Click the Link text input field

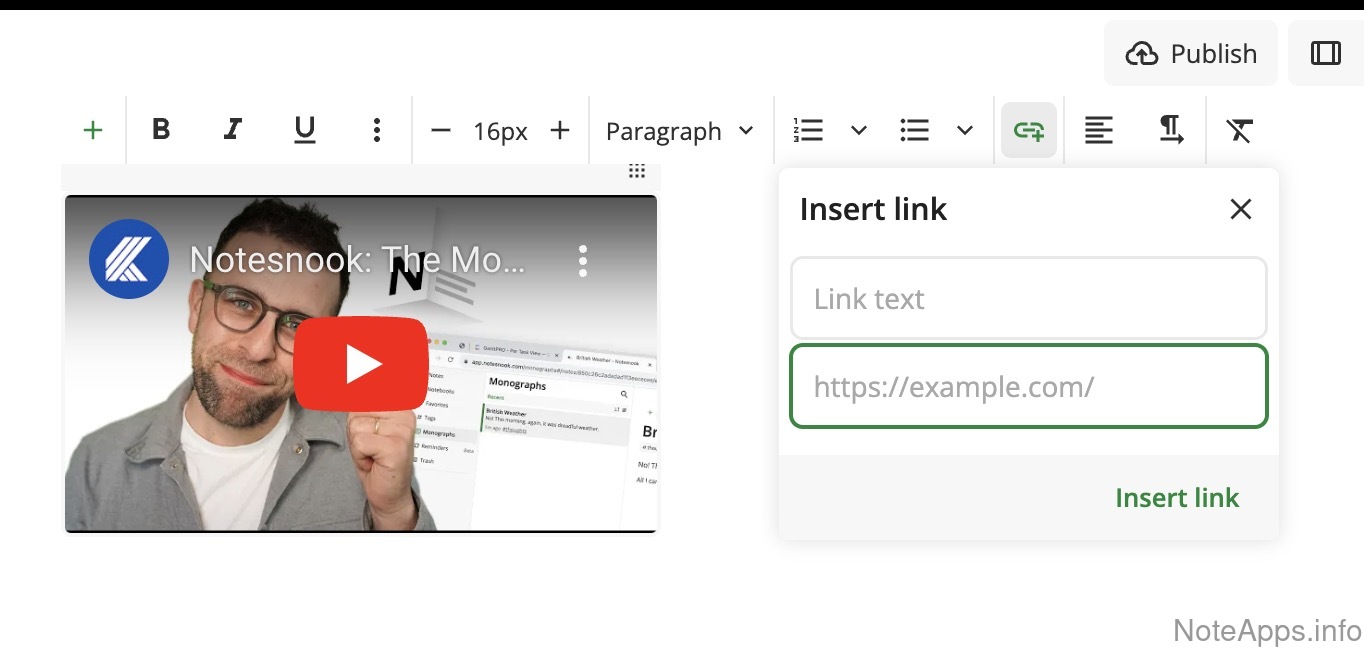pyautogui.click(x=1029, y=298)
